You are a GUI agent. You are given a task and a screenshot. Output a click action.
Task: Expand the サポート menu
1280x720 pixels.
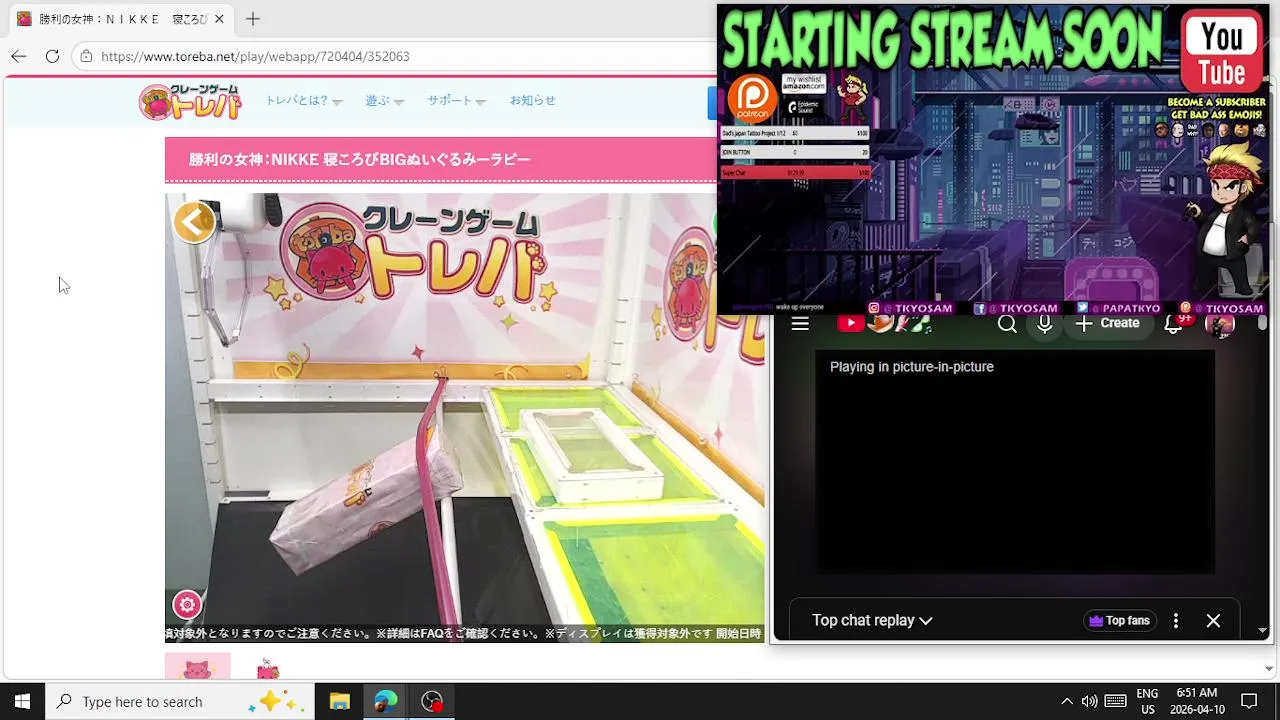pyautogui.click(x=456, y=100)
